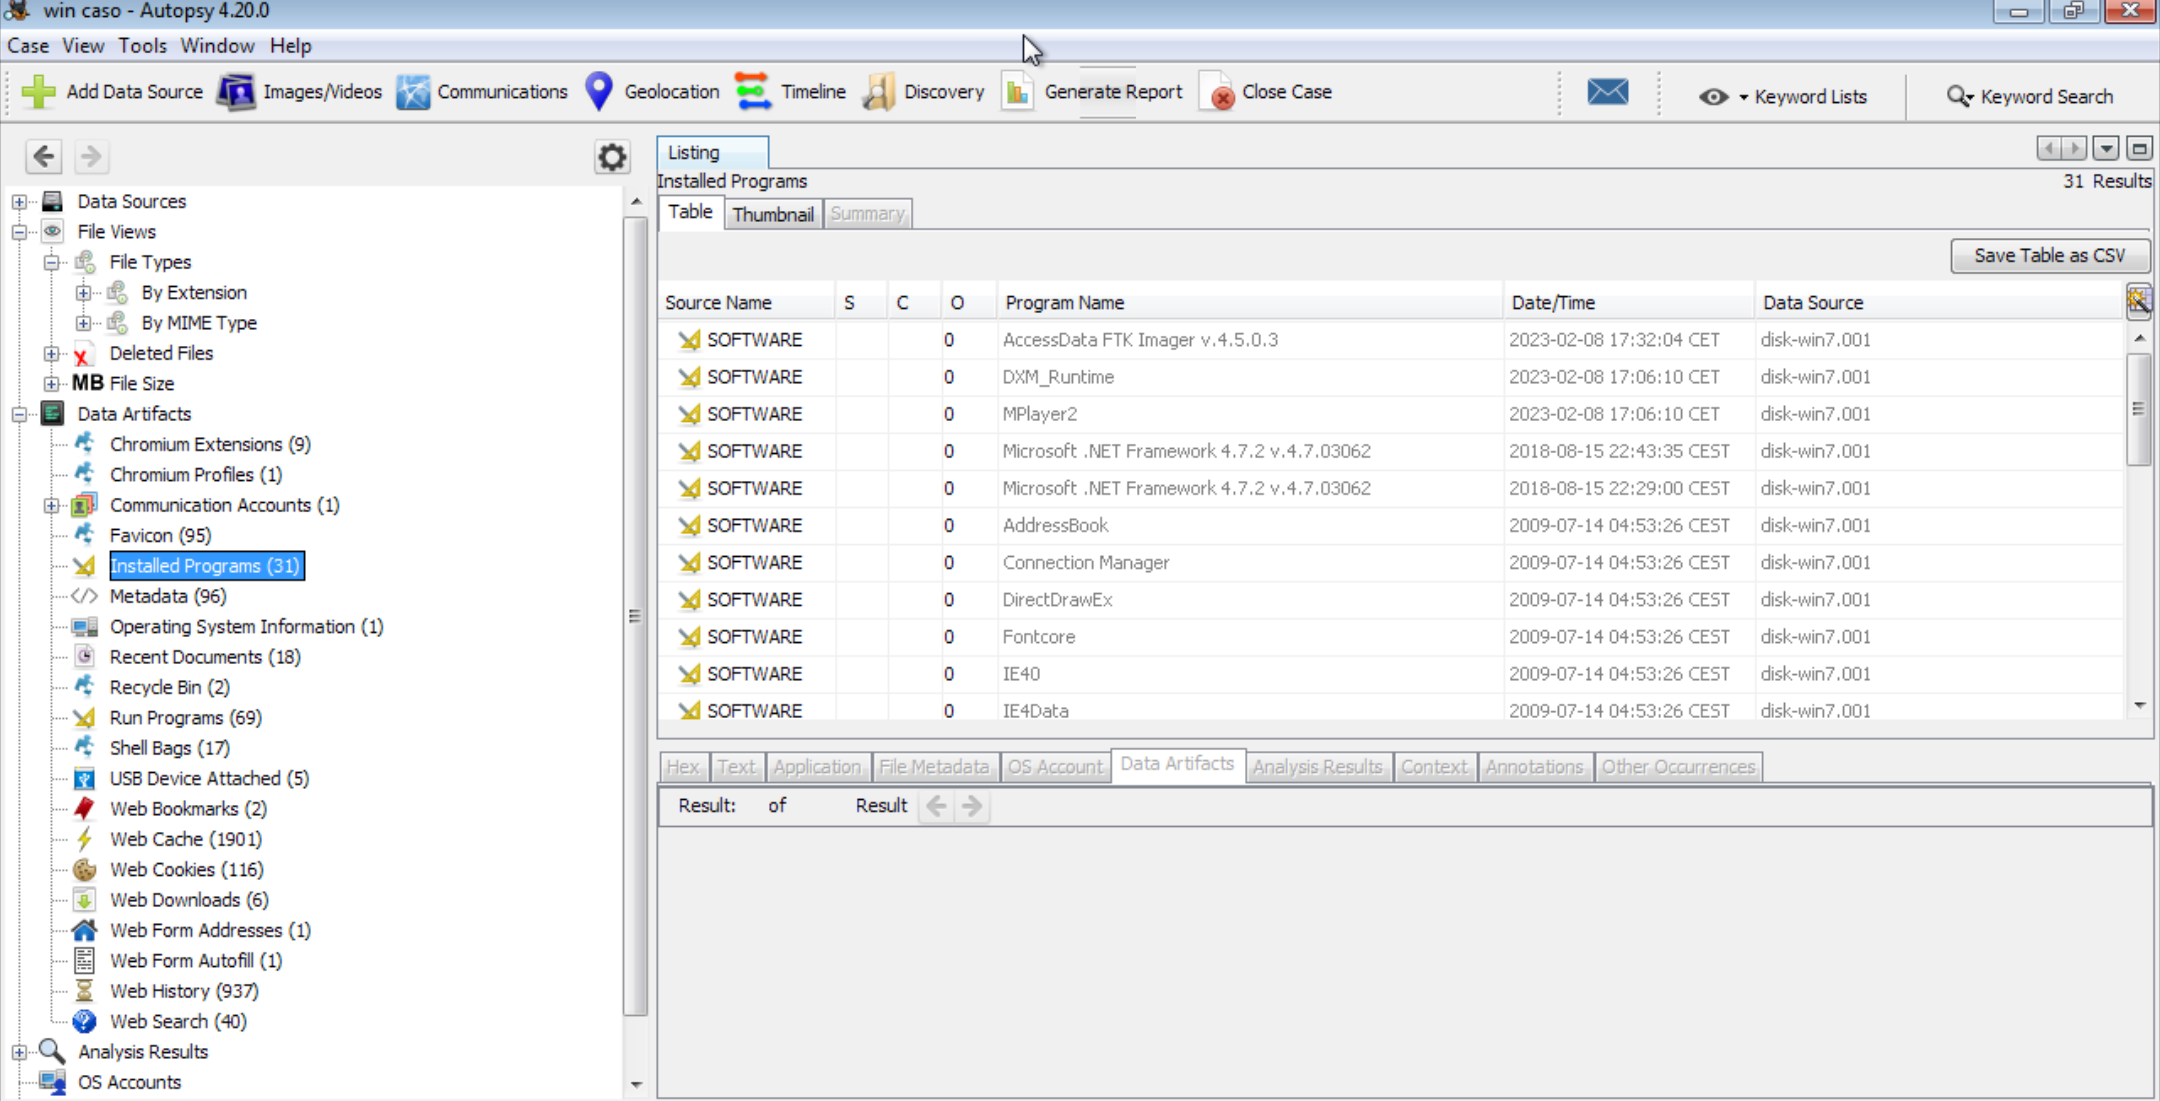The height and width of the screenshot is (1101, 2160).
Task: Click the envelope mail icon in toolbar
Action: tap(1607, 92)
